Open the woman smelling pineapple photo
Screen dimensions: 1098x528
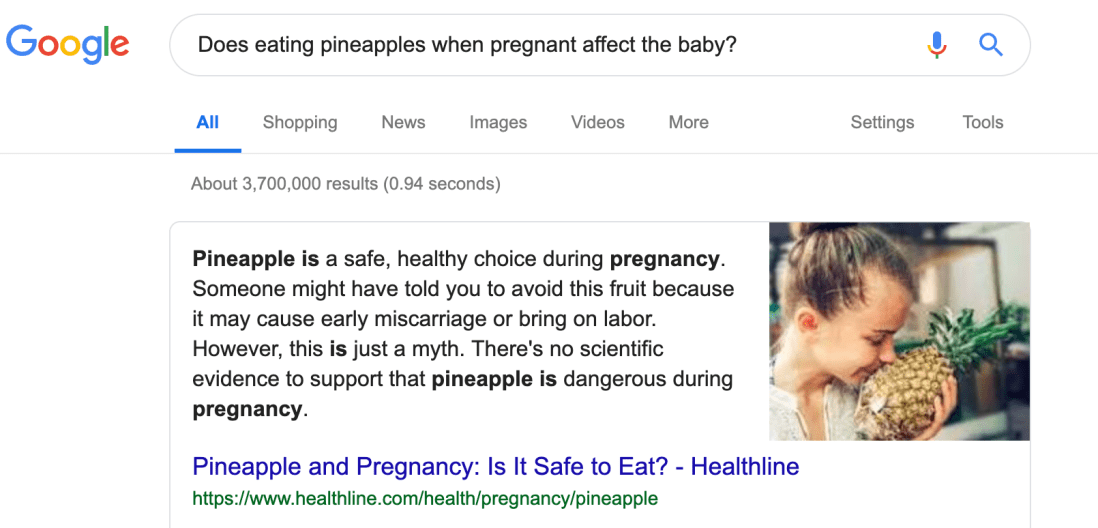click(x=899, y=331)
